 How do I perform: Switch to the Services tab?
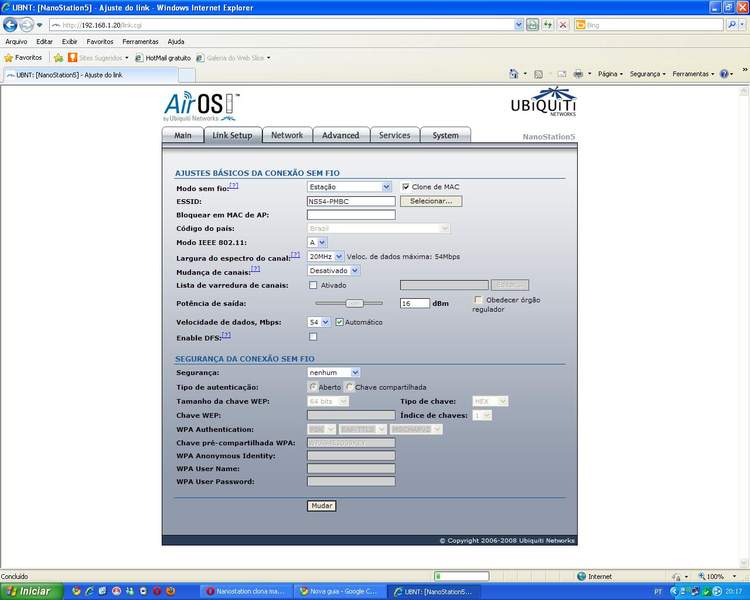click(395, 135)
